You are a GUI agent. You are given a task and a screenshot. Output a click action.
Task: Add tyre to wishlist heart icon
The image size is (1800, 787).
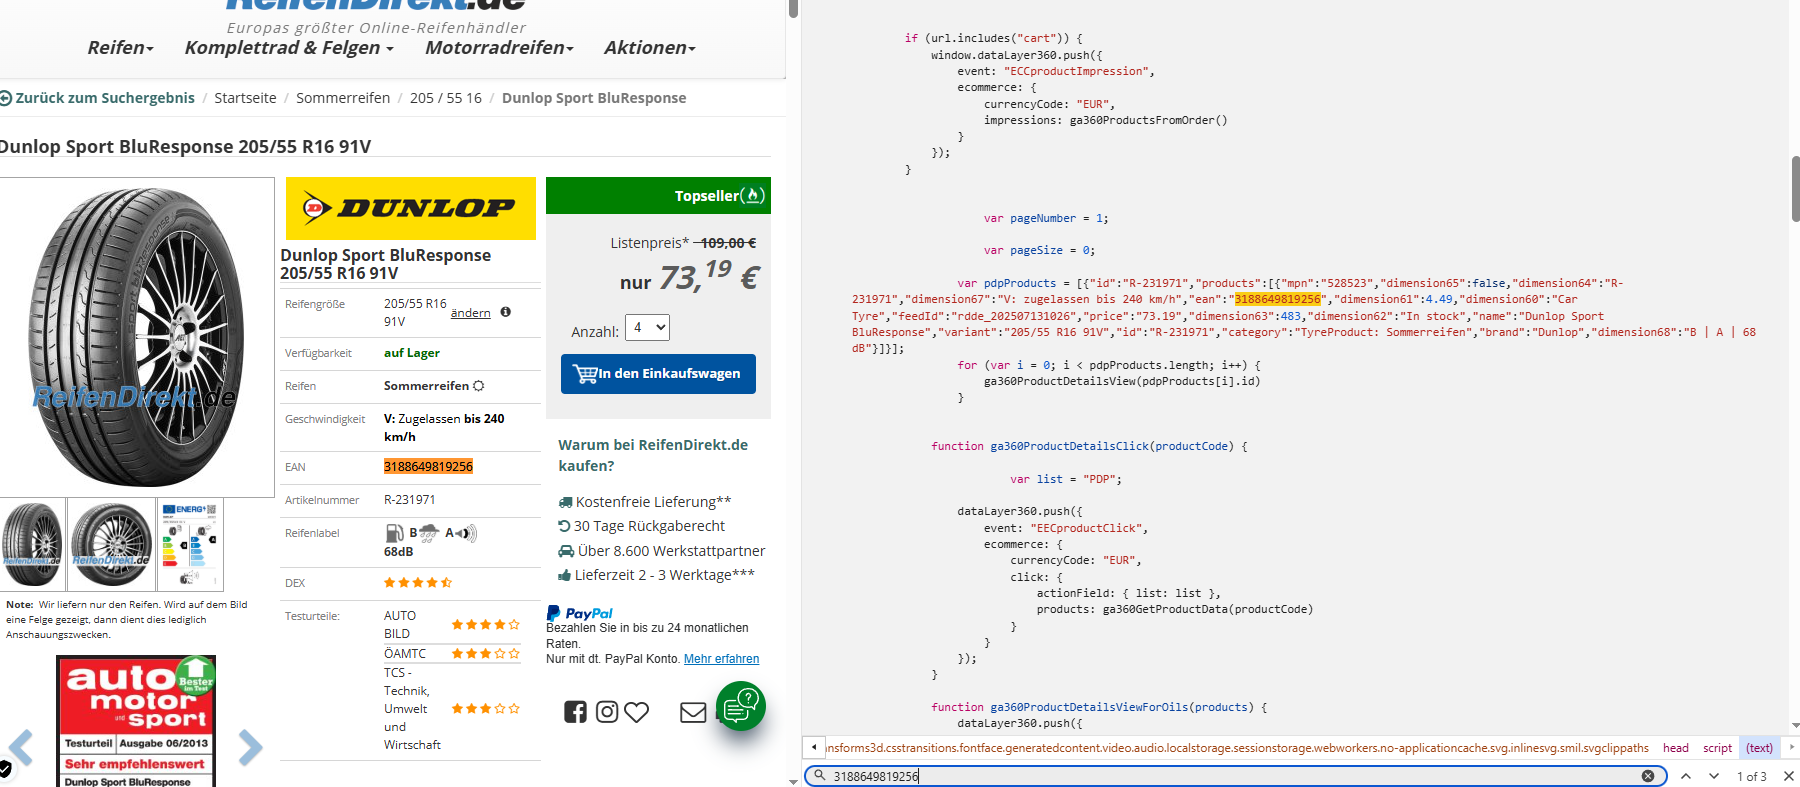[x=637, y=712]
